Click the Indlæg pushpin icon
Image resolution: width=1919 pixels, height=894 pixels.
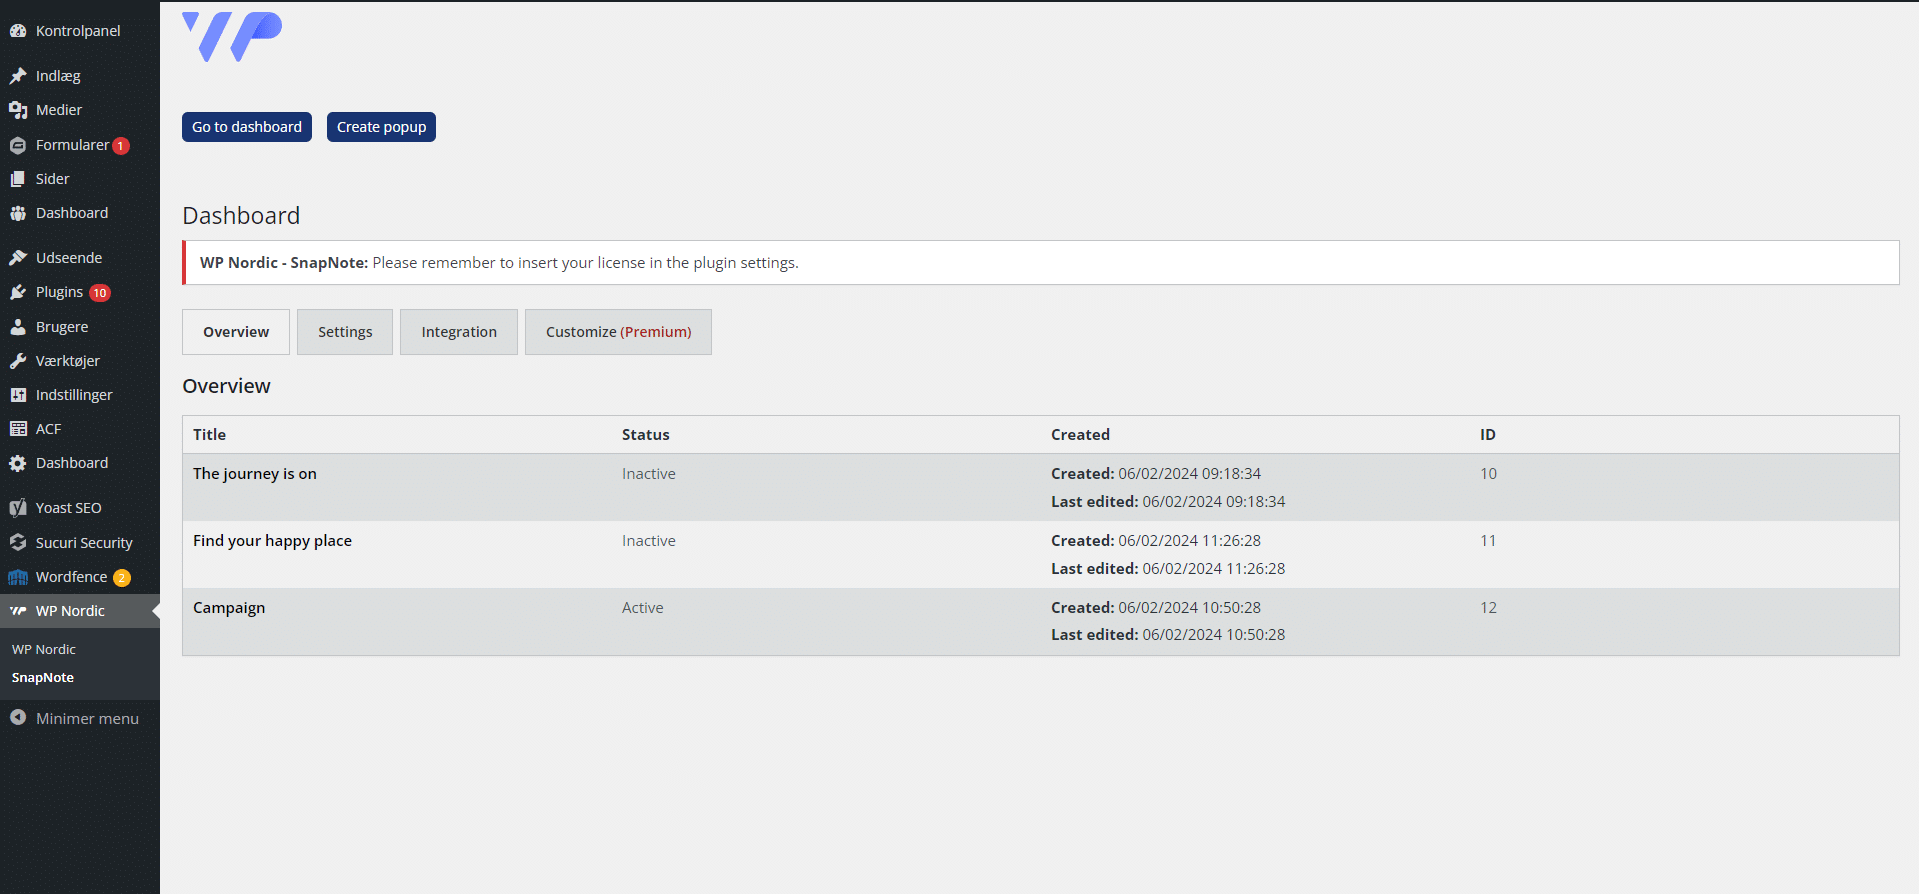coord(18,76)
